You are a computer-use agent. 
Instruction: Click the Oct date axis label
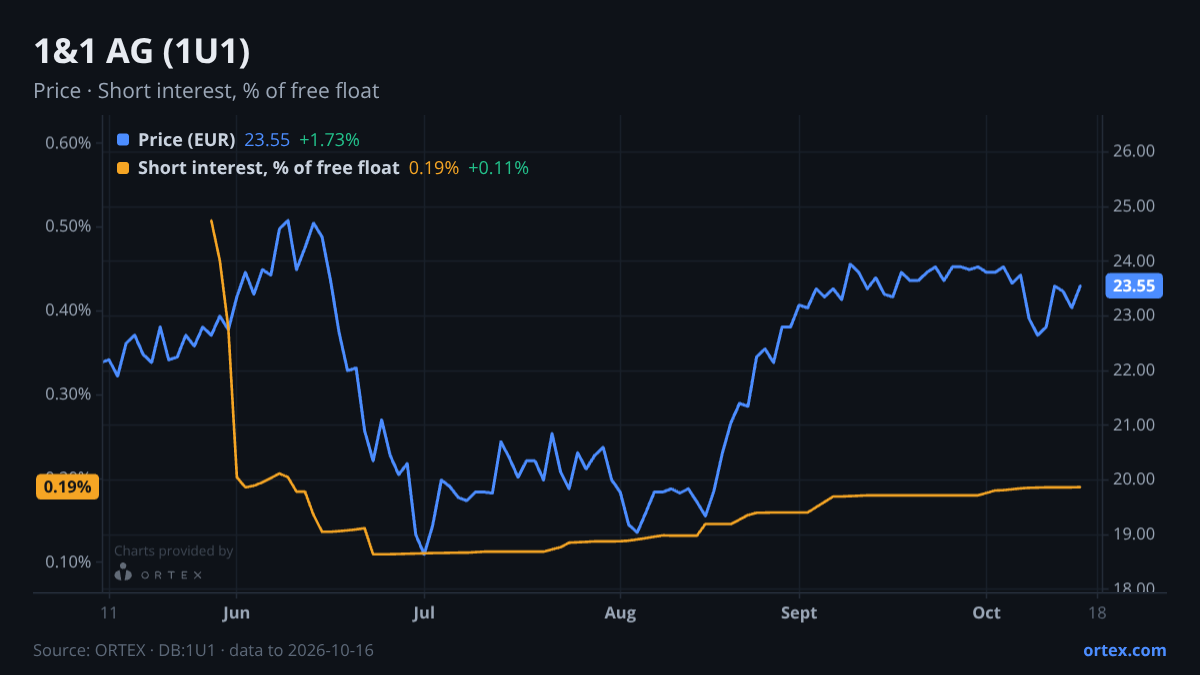tap(987, 613)
